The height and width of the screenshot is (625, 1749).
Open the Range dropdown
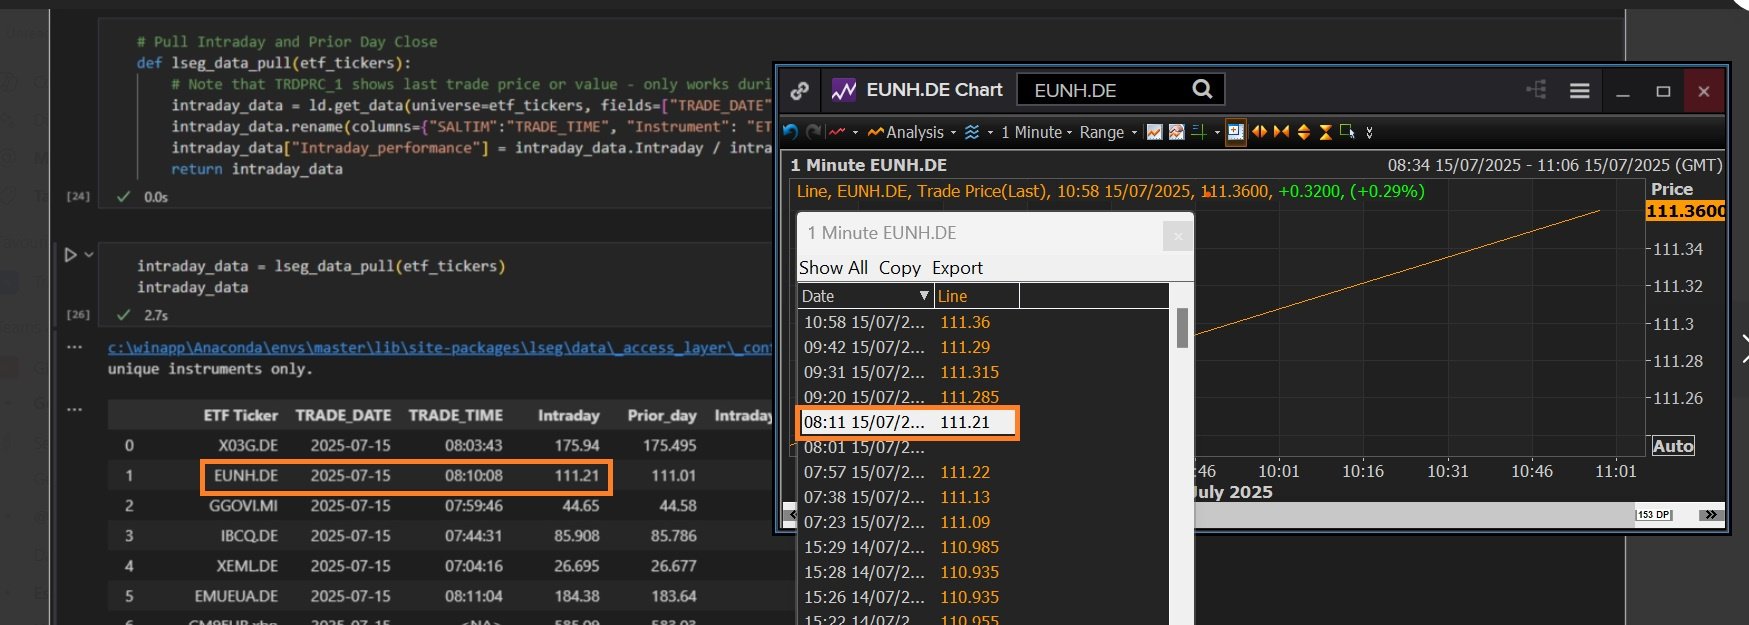point(1108,132)
